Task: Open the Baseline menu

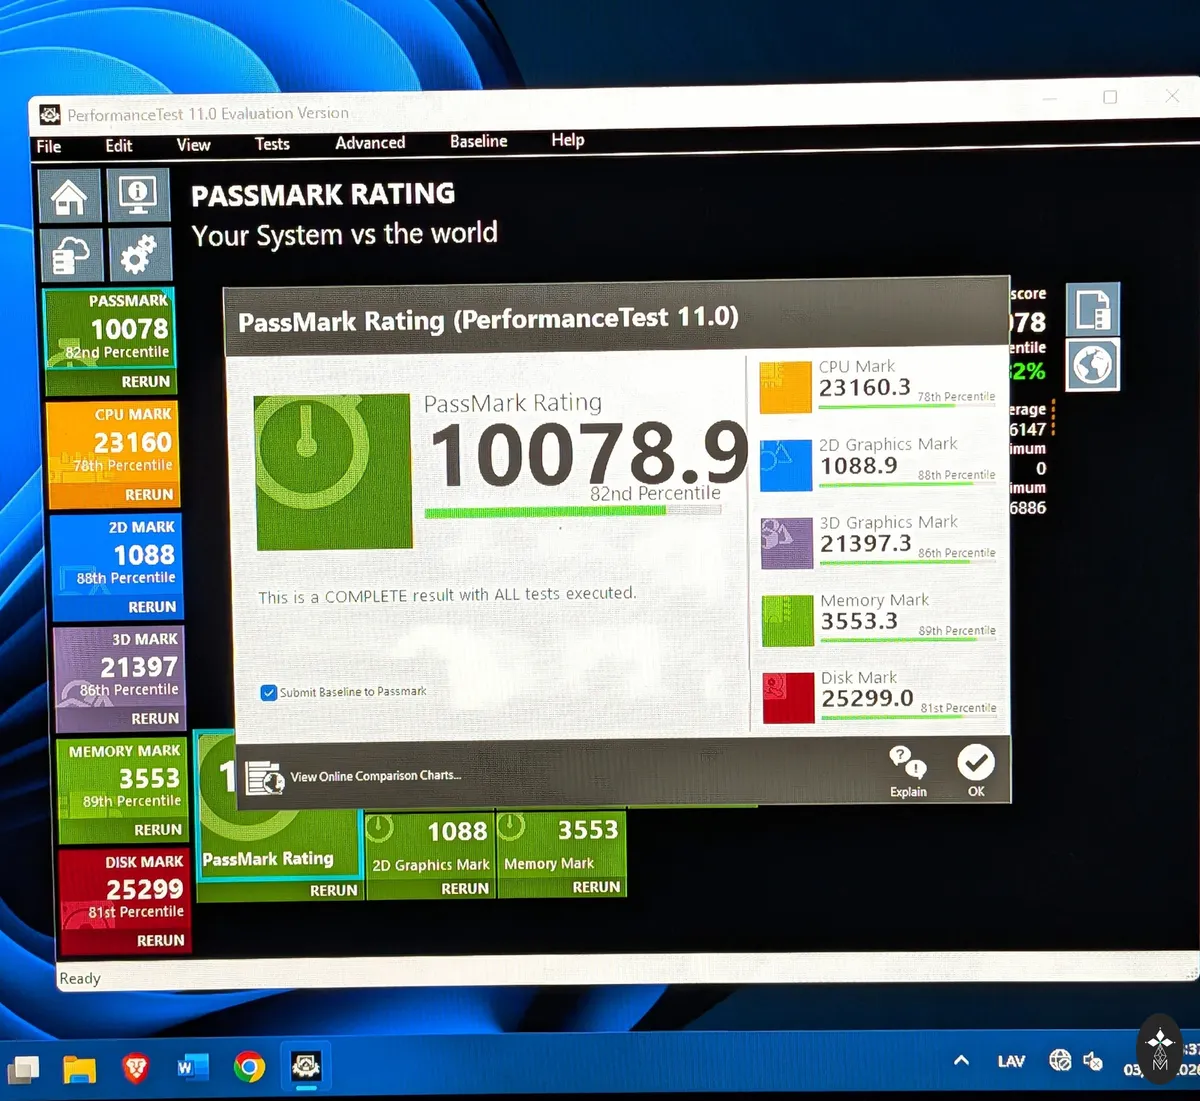Action: (x=479, y=141)
